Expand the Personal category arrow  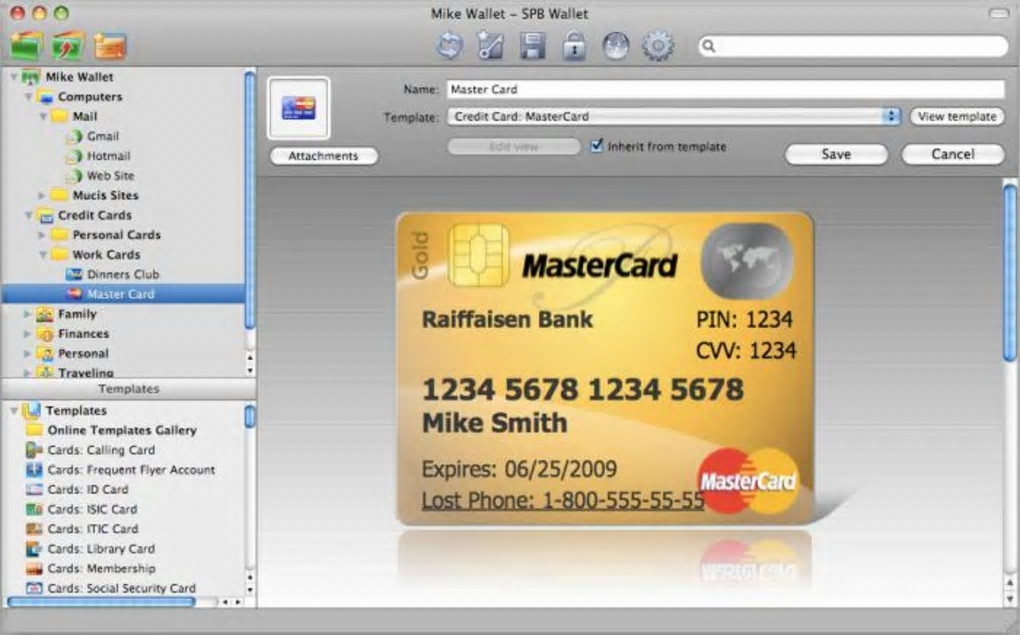point(27,354)
